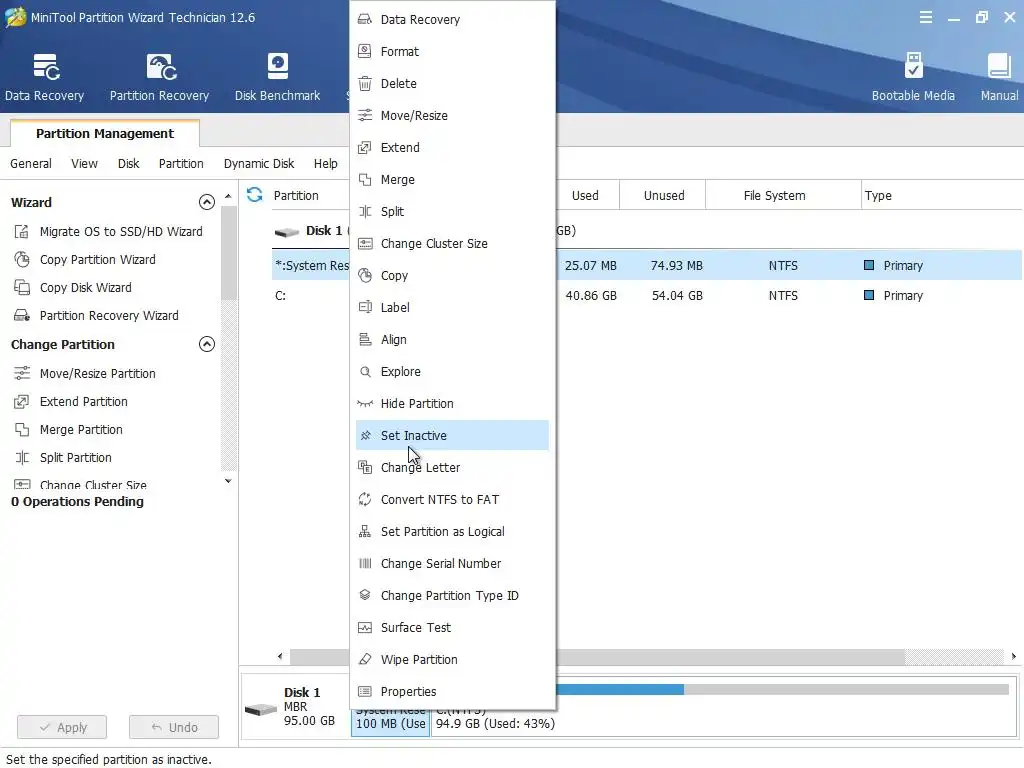Open the Manual icon
The width and height of the screenshot is (1024, 768).
pos(999,77)
